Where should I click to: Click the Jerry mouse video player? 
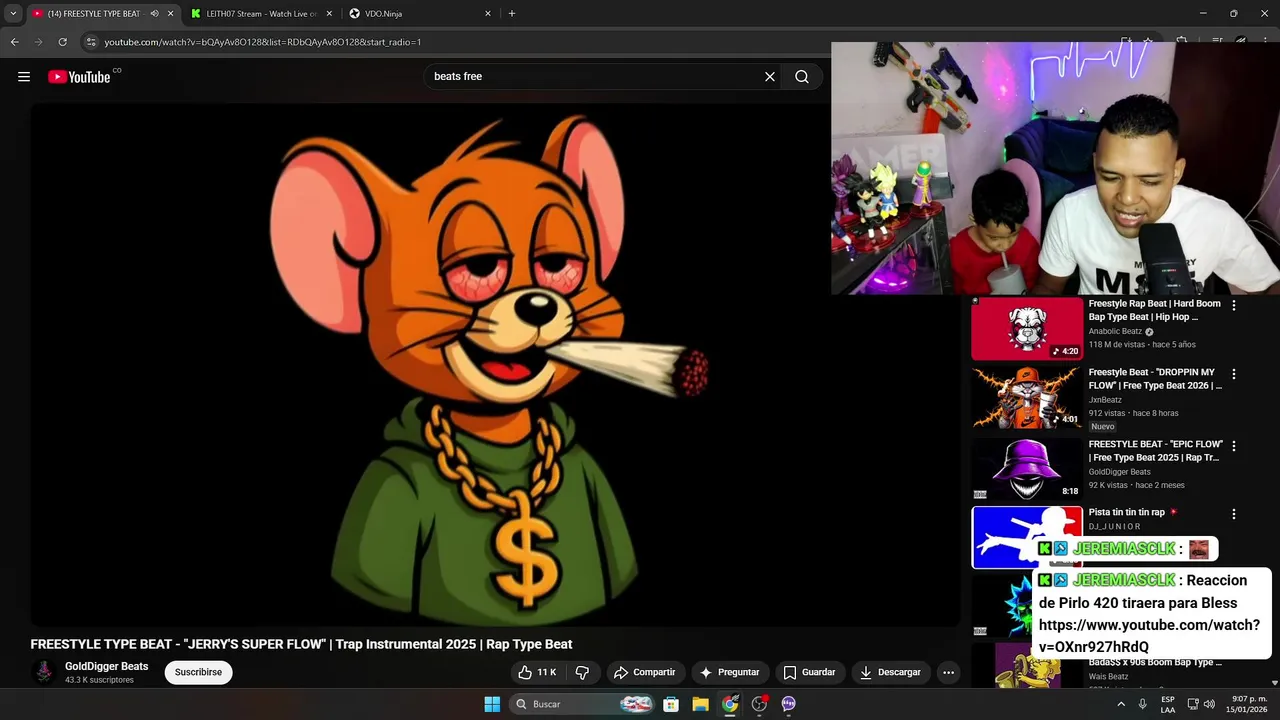click(495, 365)
